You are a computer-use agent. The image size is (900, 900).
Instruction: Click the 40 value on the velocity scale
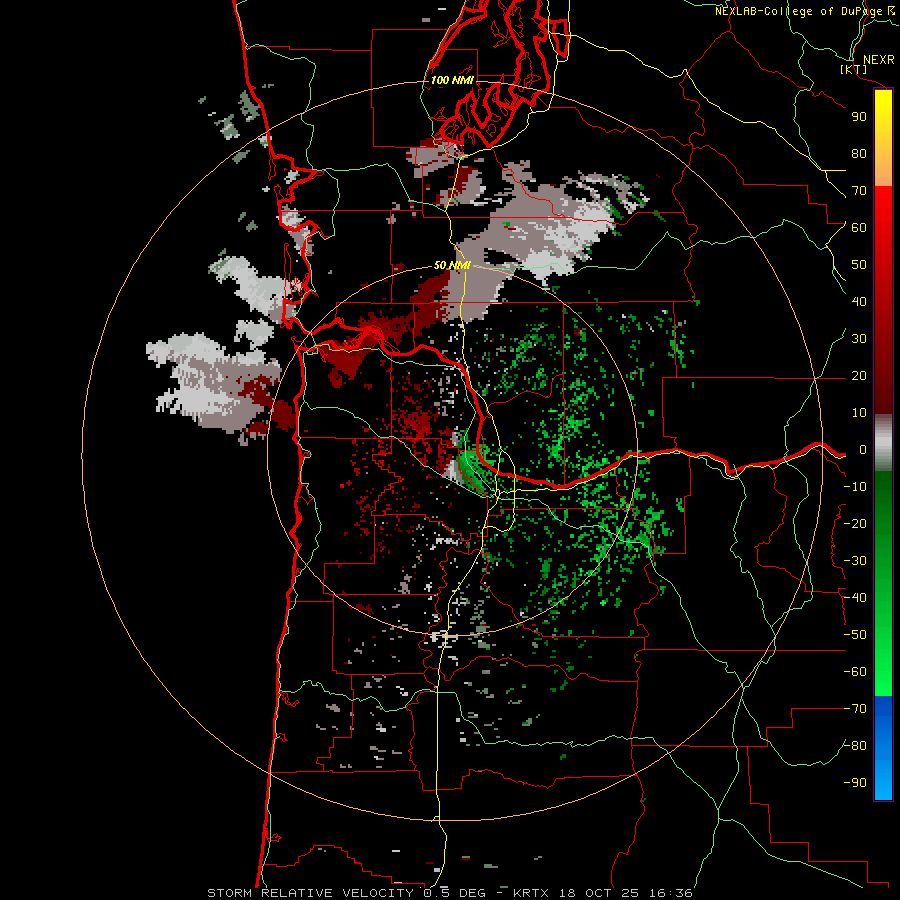click(x=859, y=302)
